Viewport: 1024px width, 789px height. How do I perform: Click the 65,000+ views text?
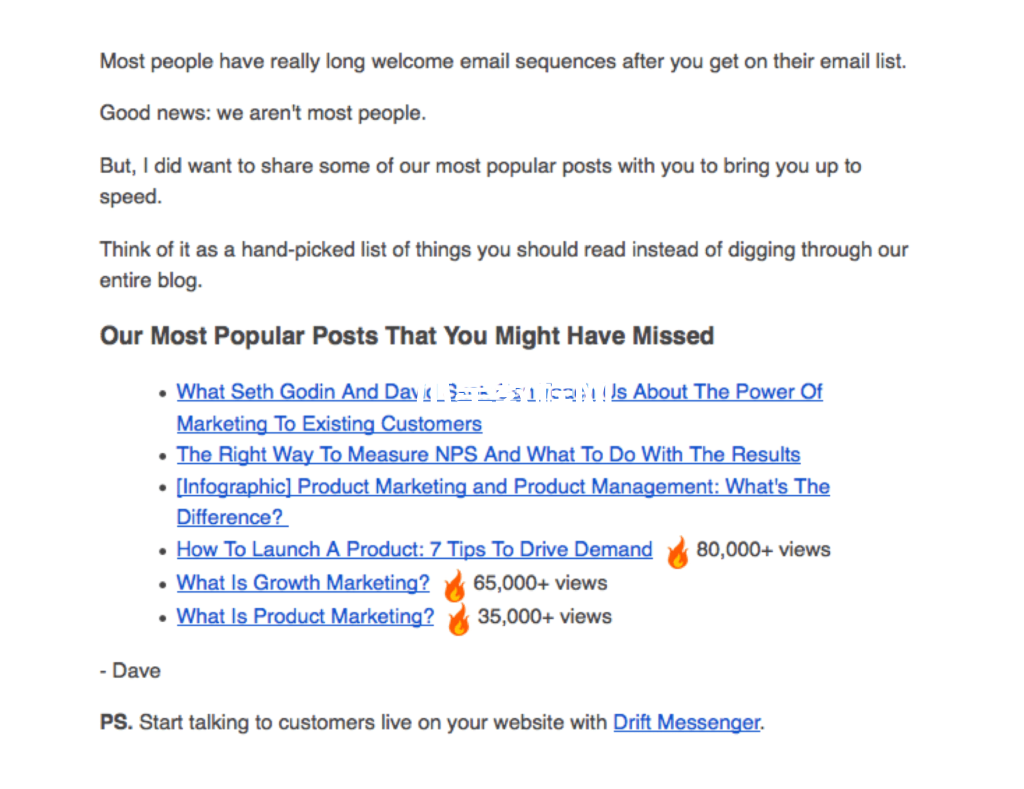click(x=540, y=583)
